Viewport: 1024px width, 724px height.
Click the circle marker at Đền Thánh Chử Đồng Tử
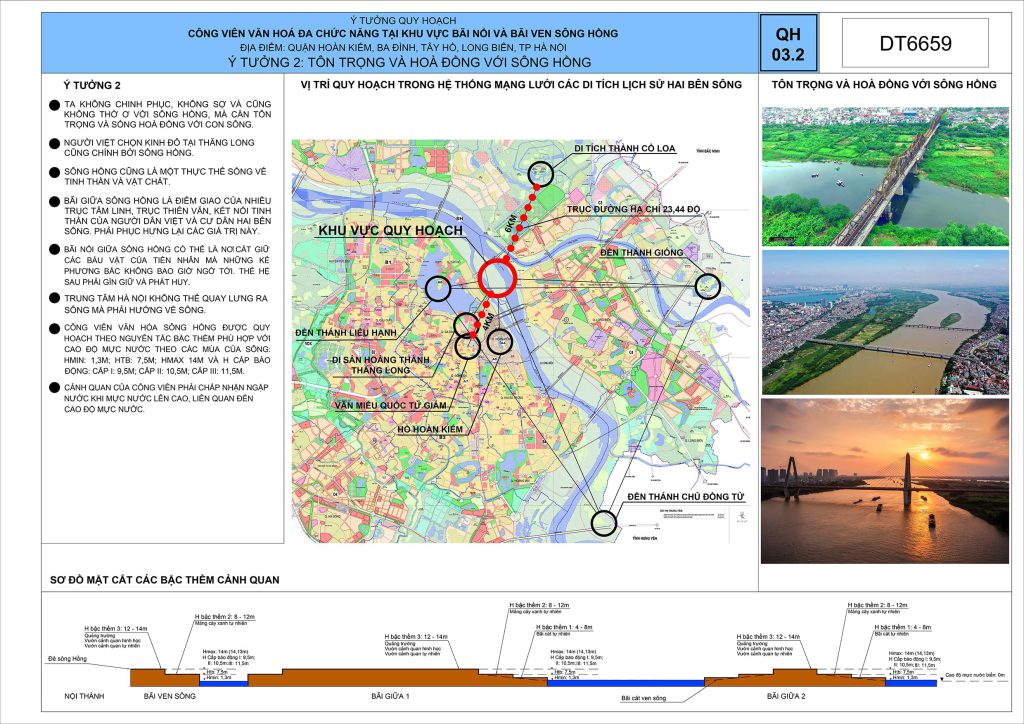603,522
